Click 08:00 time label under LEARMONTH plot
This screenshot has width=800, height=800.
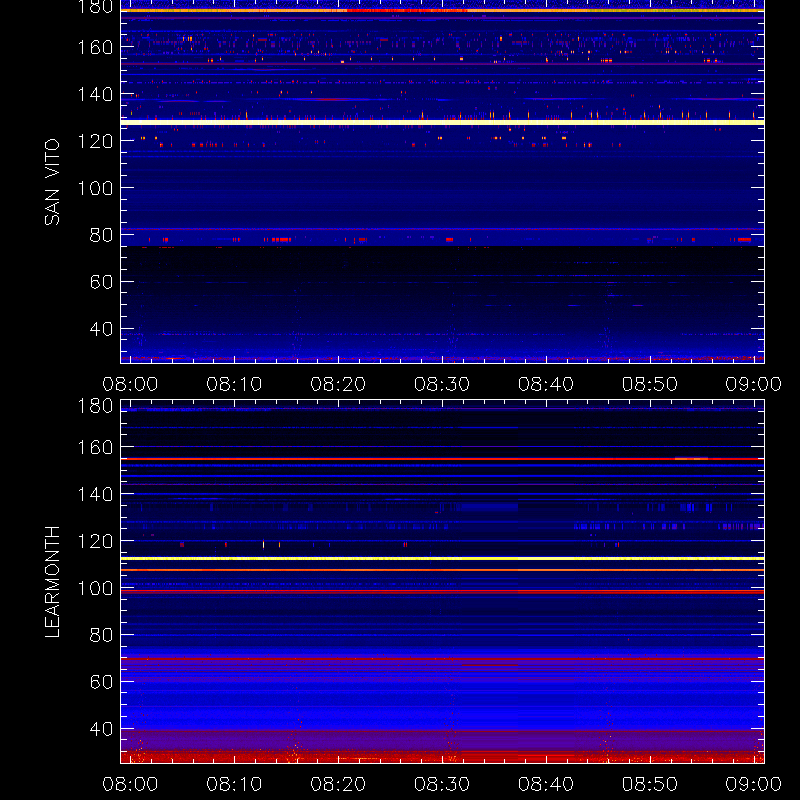(130, 784)
